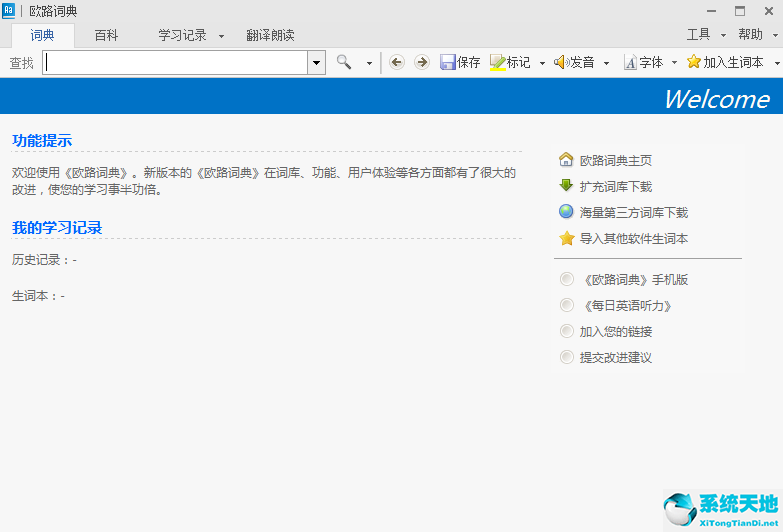Expand the 学习记录 tab dropdown arrow
The image size is (783, 532).
pyautogui.click(x=221, y=36)
